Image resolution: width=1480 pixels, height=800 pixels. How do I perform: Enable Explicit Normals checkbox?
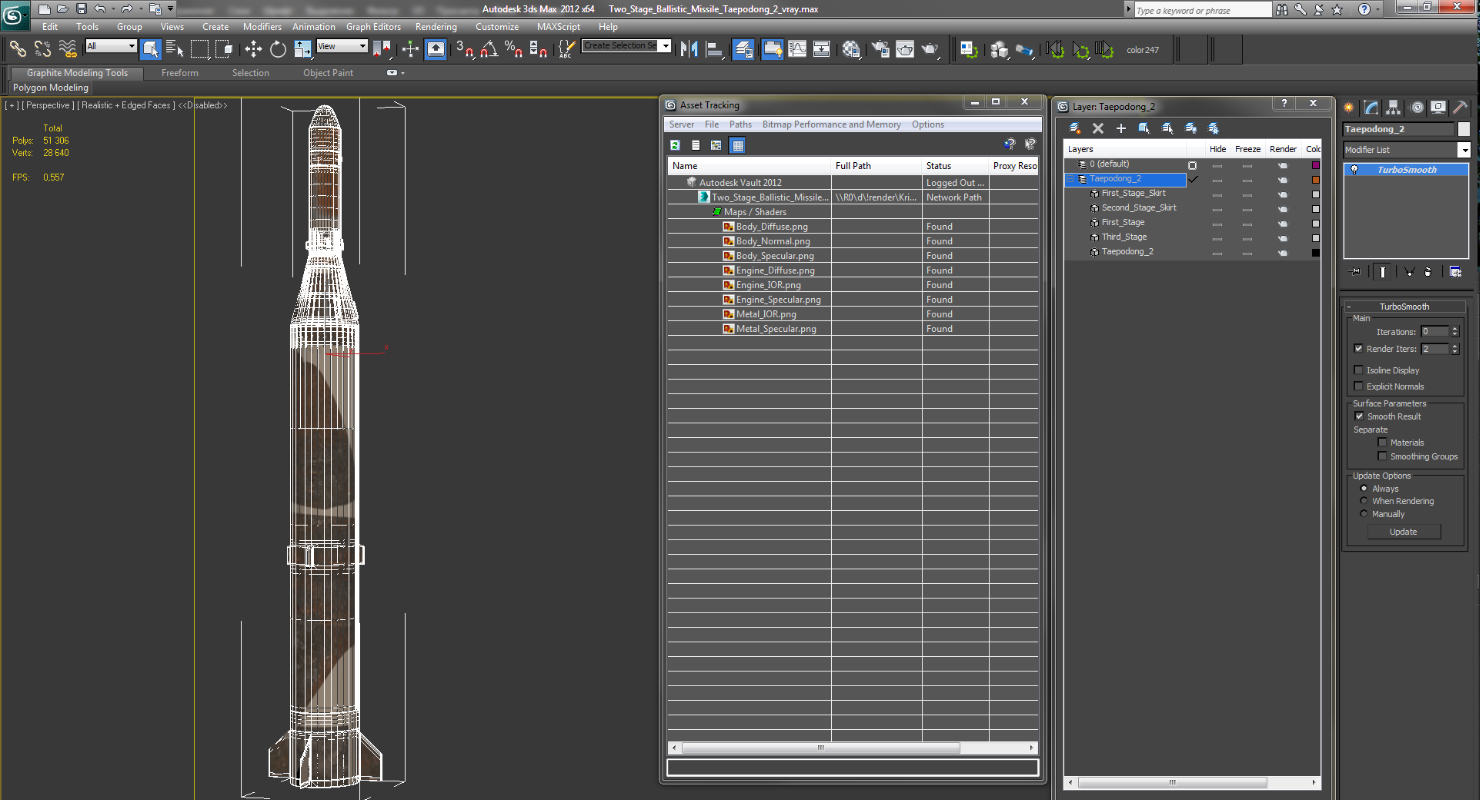click(x=1358, y=386)
